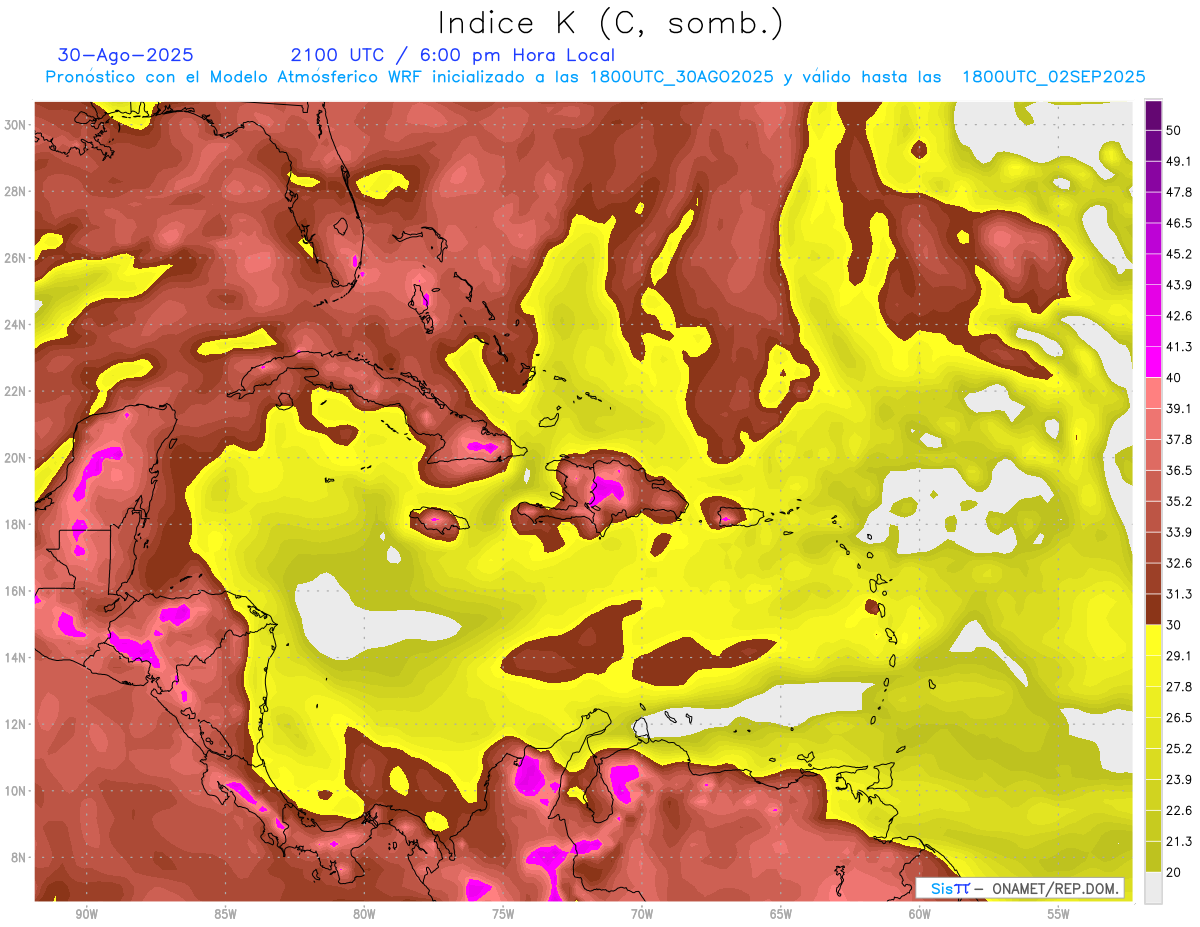Click the color scale value 36.5
This screenshot has height=927, width=1200.
tap(1179, 470)
